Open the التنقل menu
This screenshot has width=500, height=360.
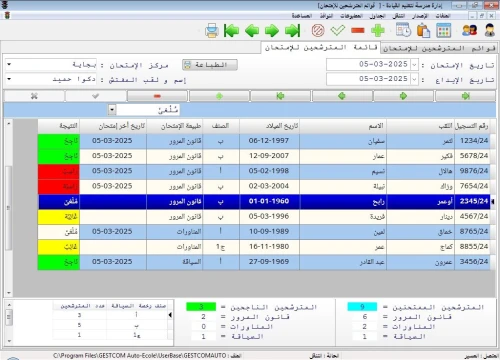399,16
